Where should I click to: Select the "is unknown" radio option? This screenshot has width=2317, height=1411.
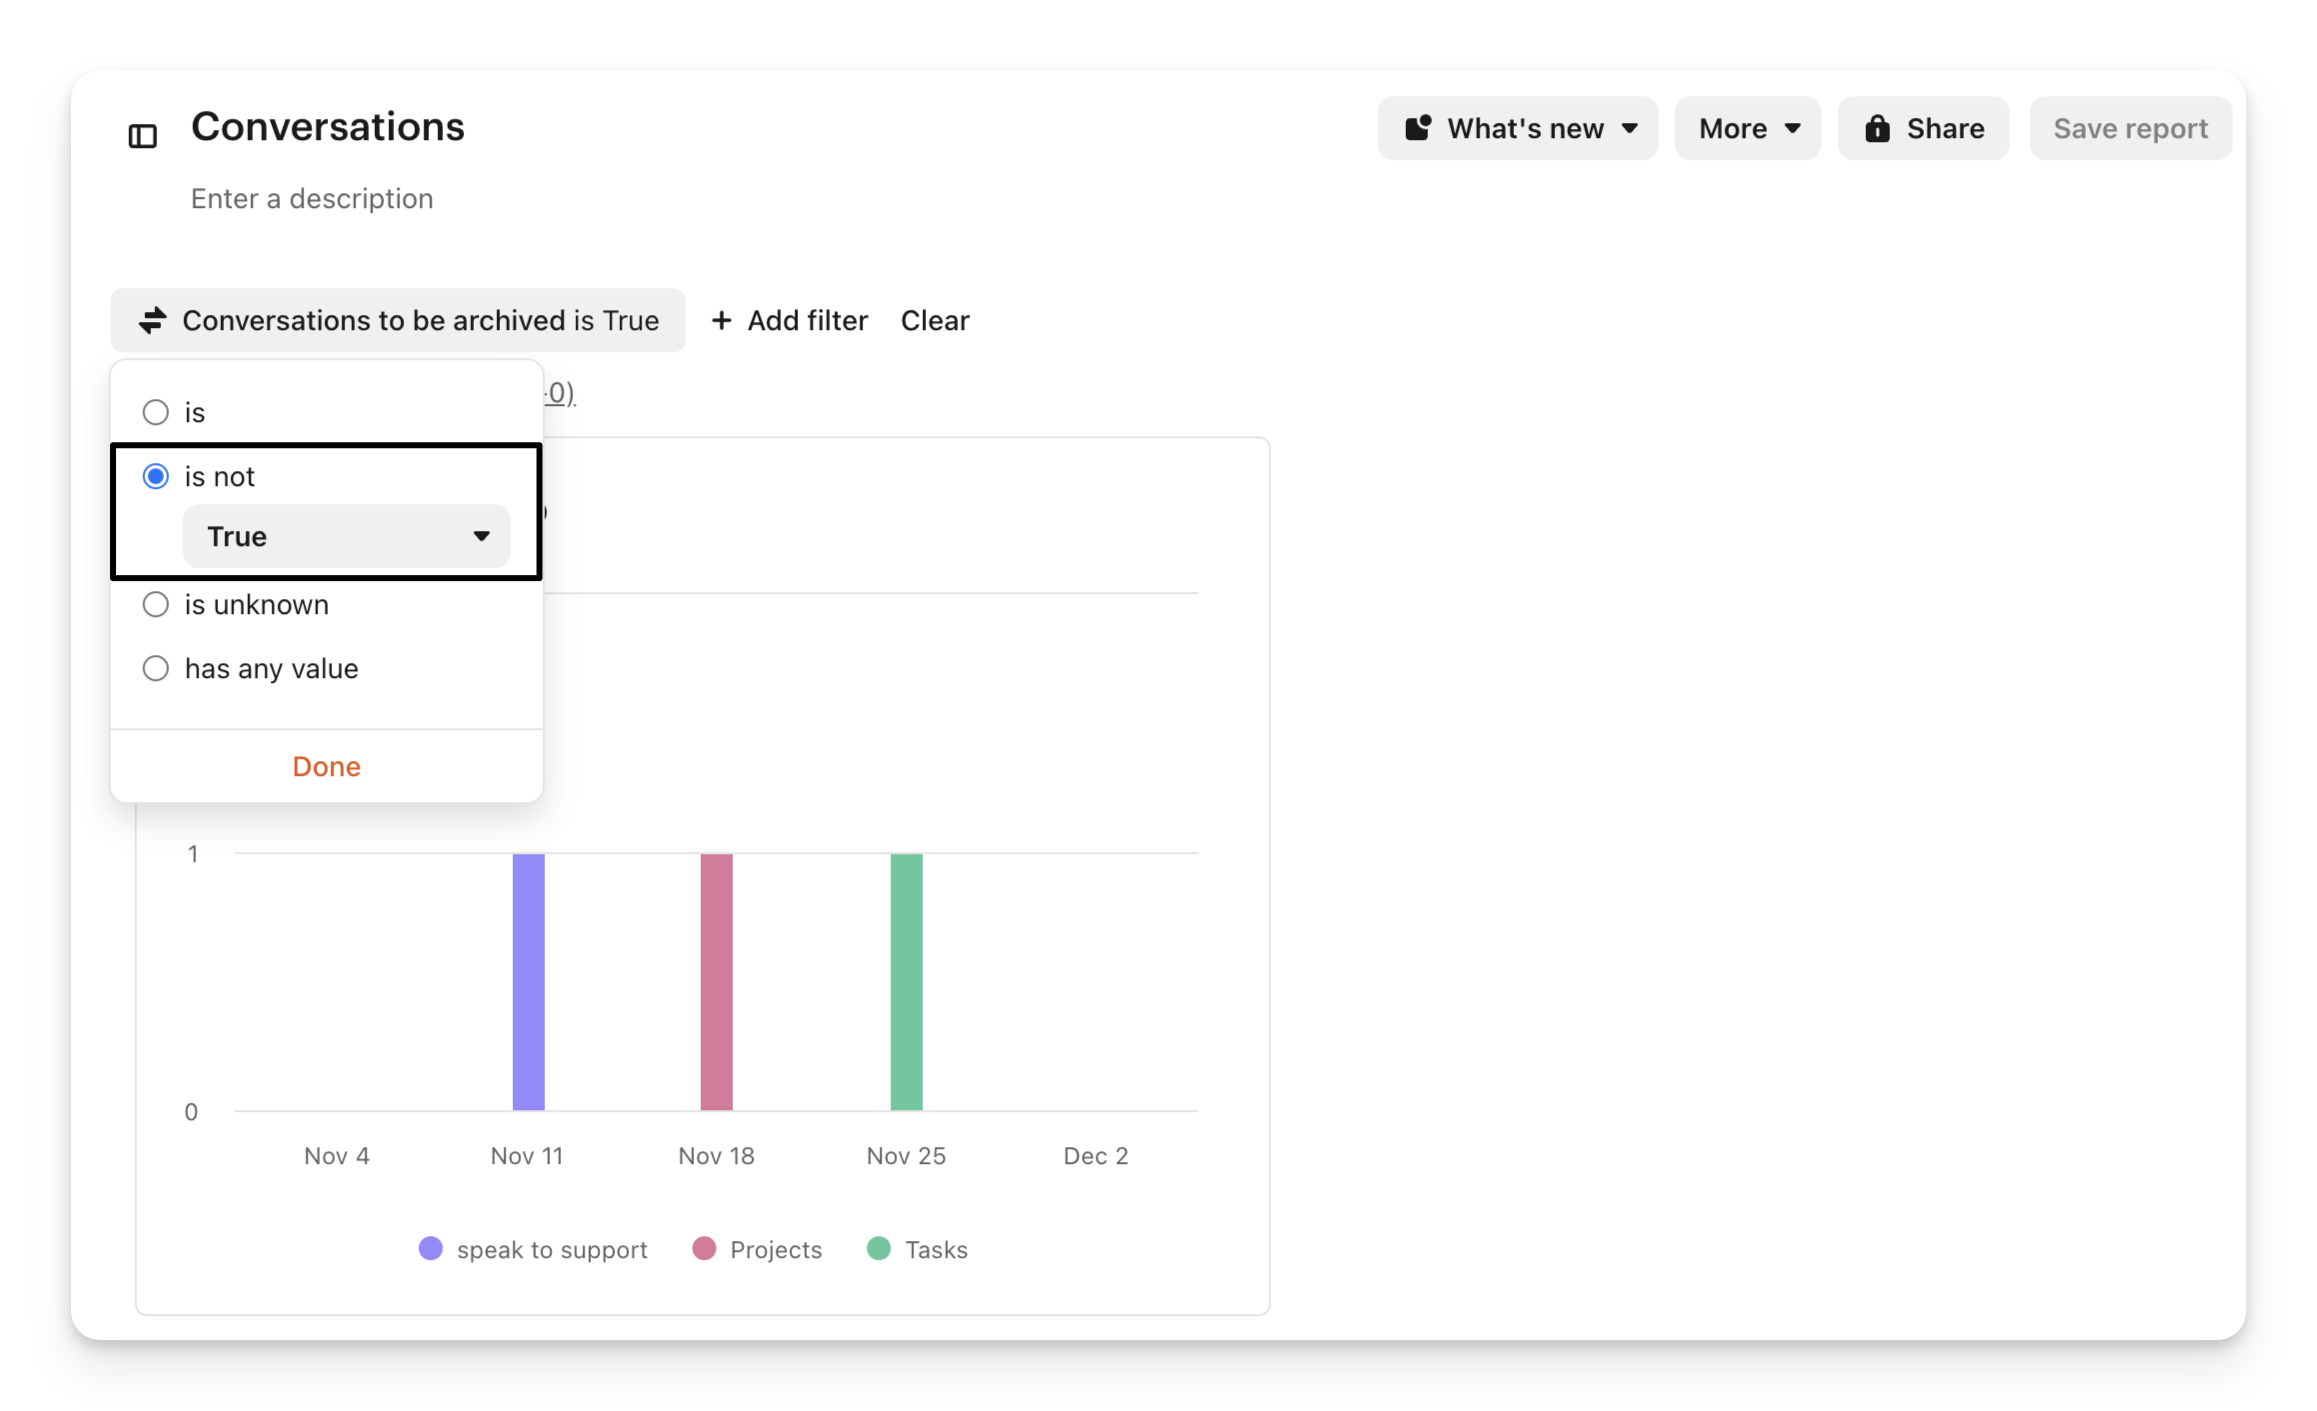click(156, 604)
